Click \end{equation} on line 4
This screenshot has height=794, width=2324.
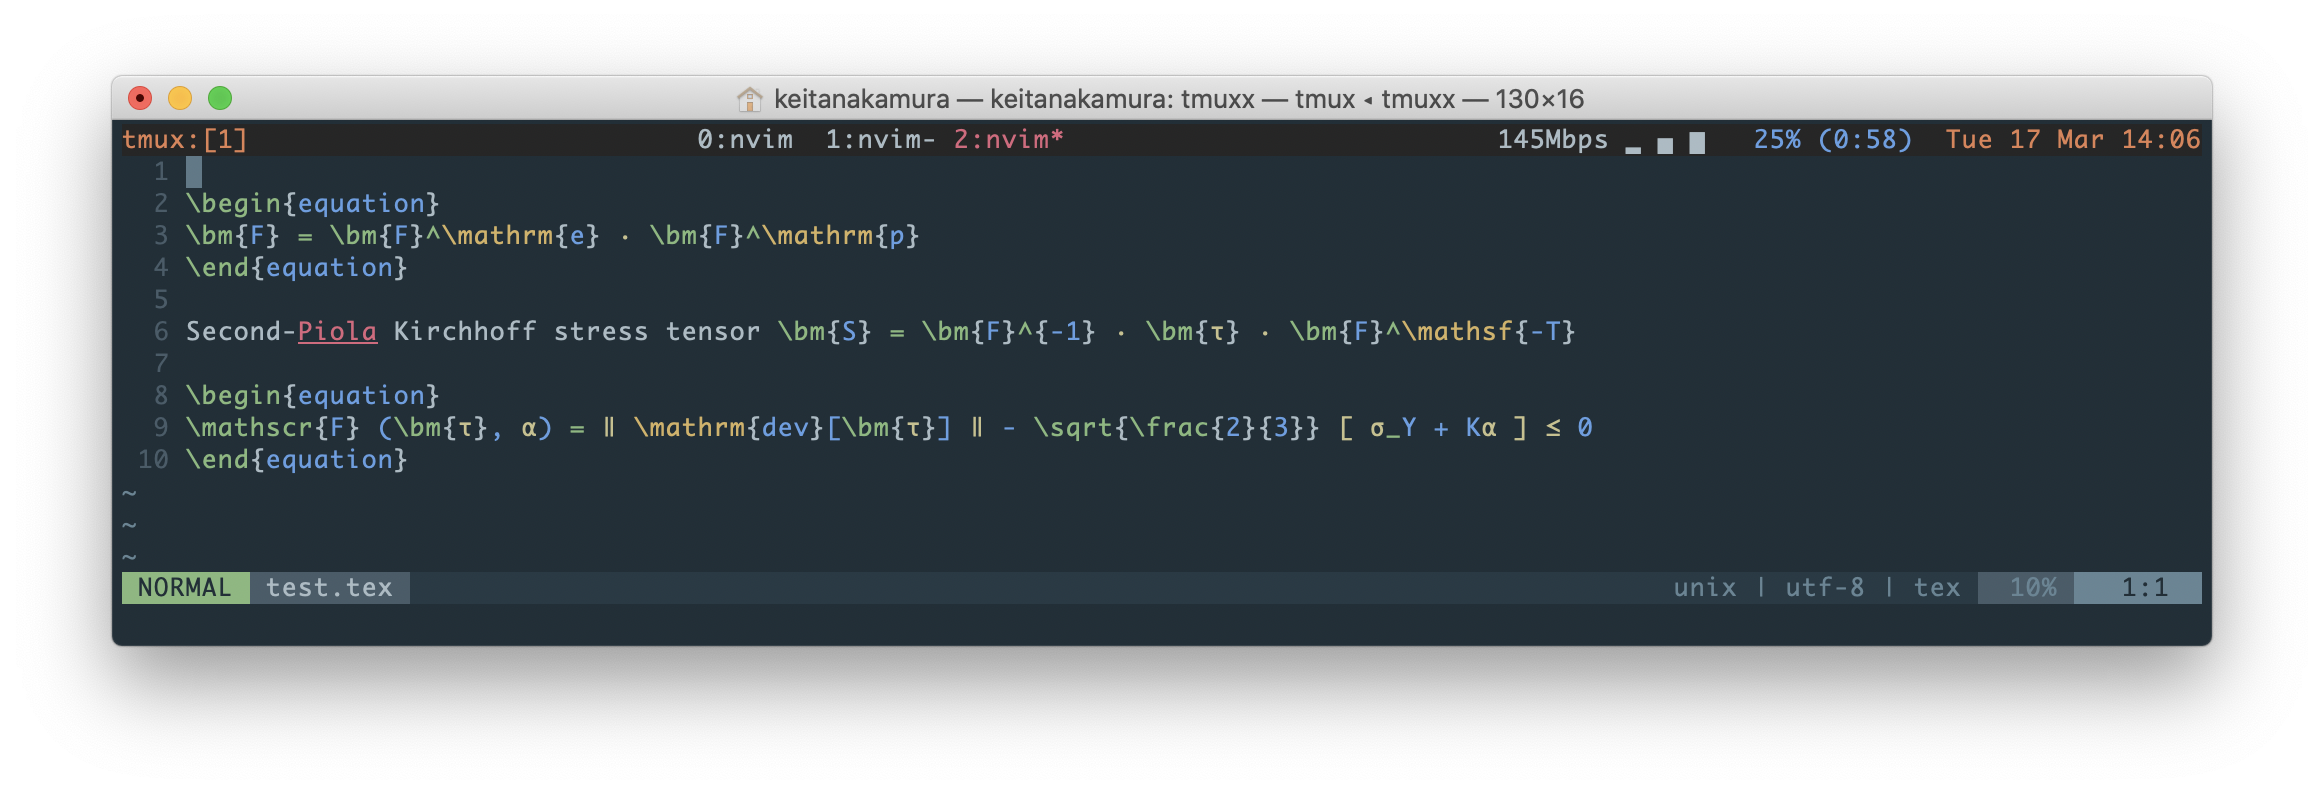click(x=297, y=267)
